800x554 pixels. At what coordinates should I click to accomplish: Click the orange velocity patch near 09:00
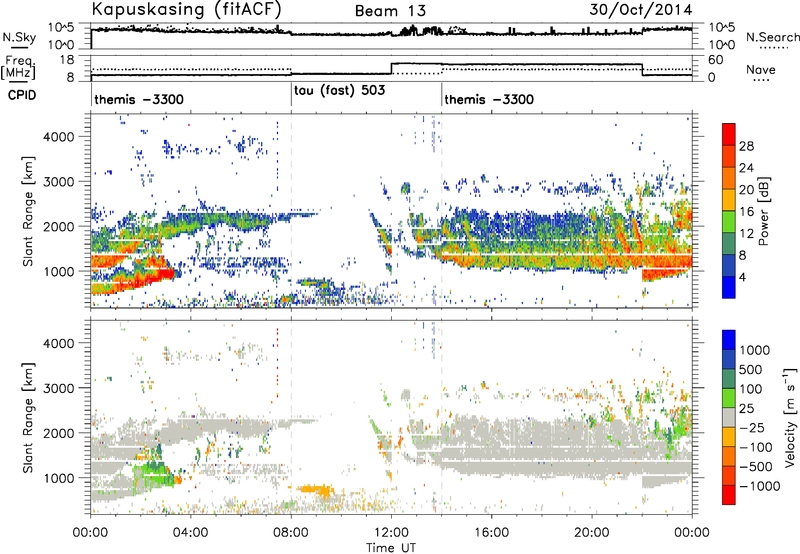(316, 490)
